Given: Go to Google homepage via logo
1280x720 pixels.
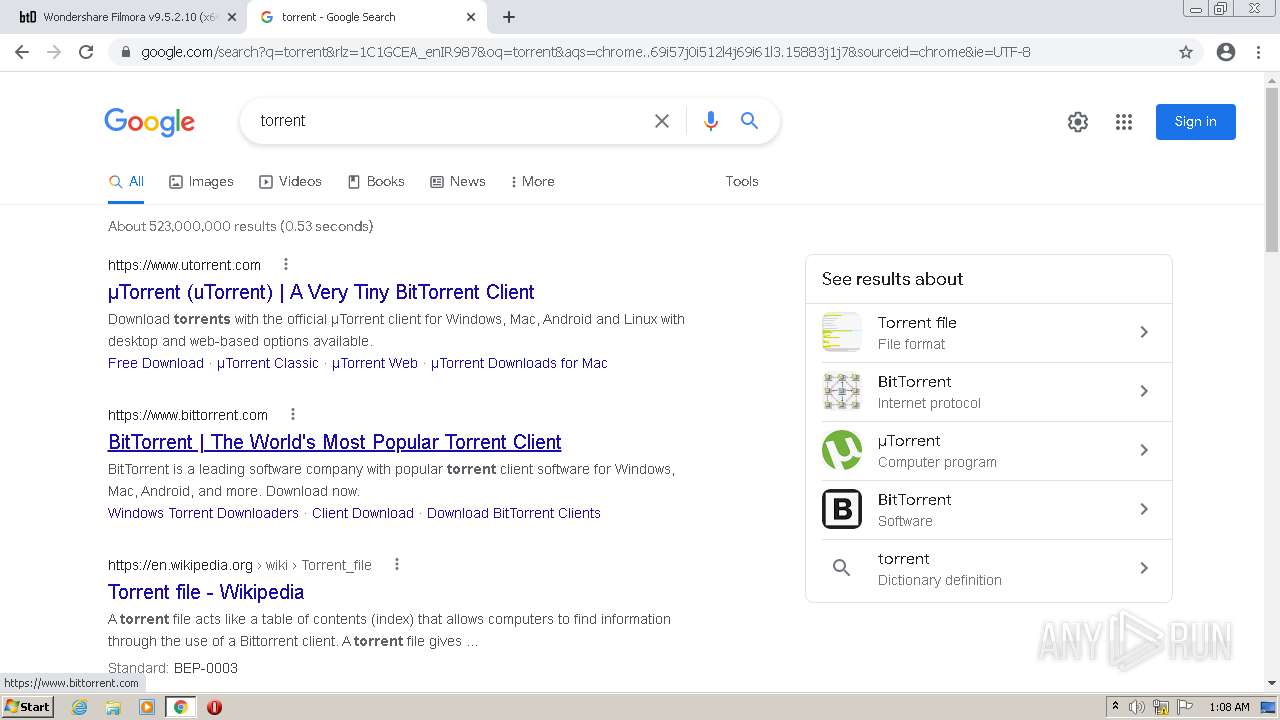Looking at the screenshot, I should point(150,122).
